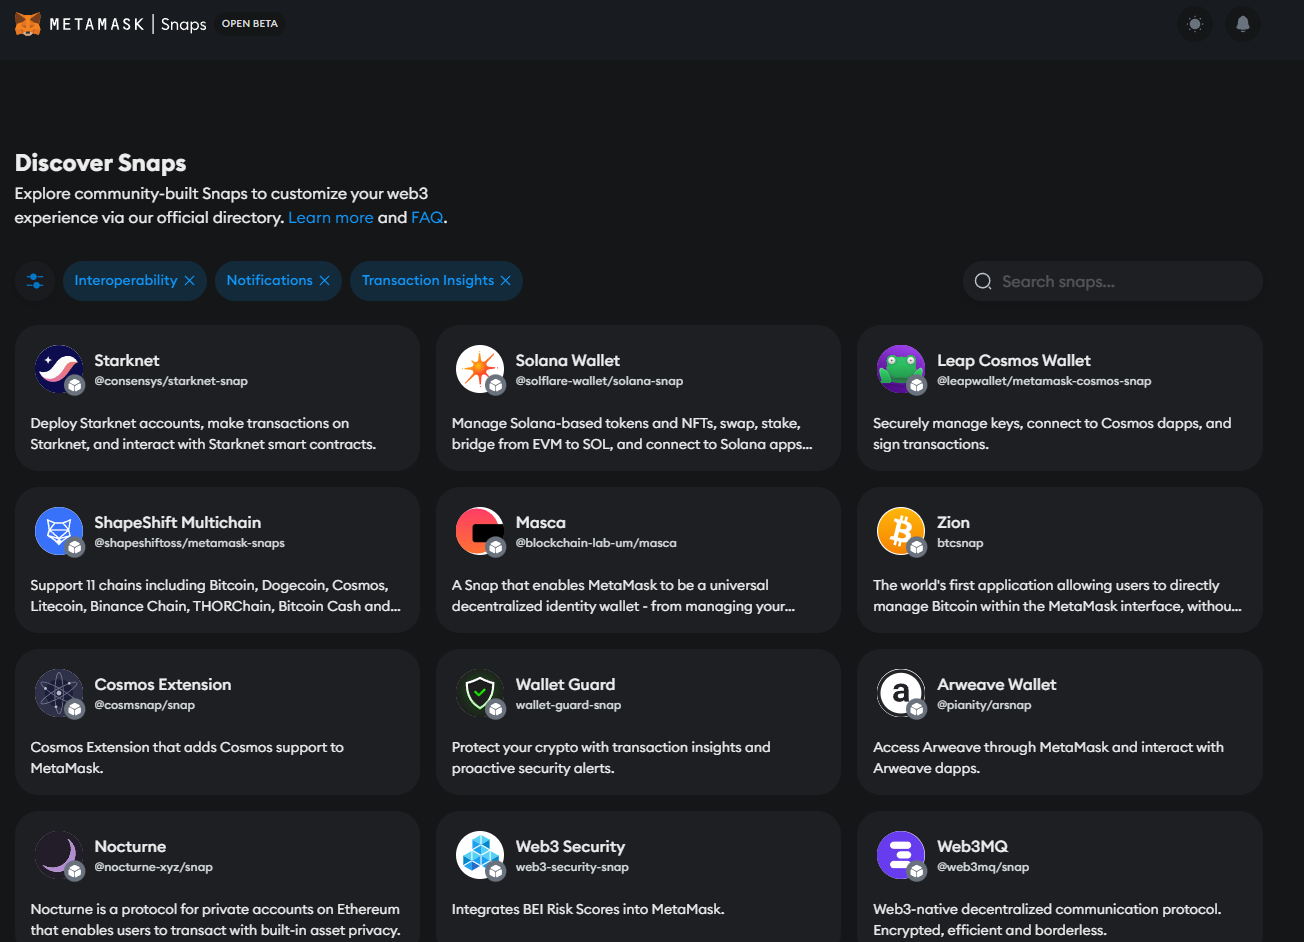Click the OPEN BETA badge
The image size is (1304, 942).
click(x=250, y=24)
